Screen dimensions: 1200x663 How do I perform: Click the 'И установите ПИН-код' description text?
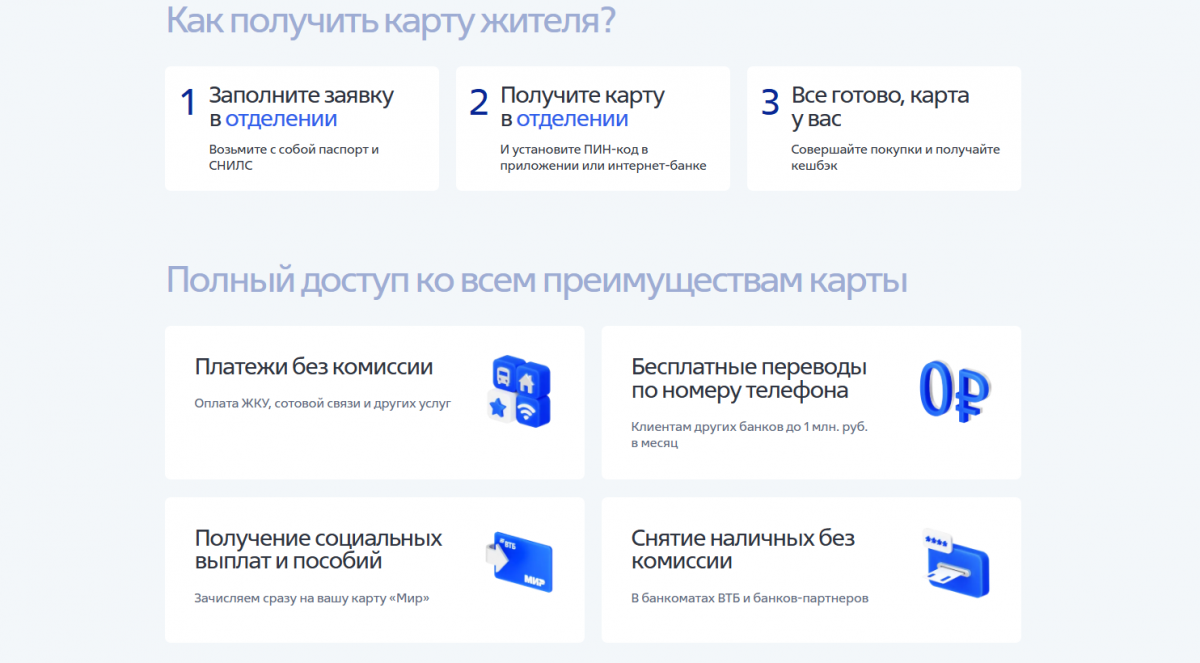[x=602, y=157]
